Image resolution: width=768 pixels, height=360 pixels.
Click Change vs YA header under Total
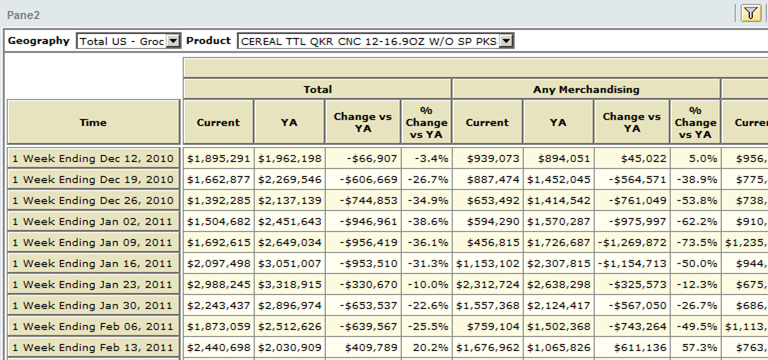[362, 122]
